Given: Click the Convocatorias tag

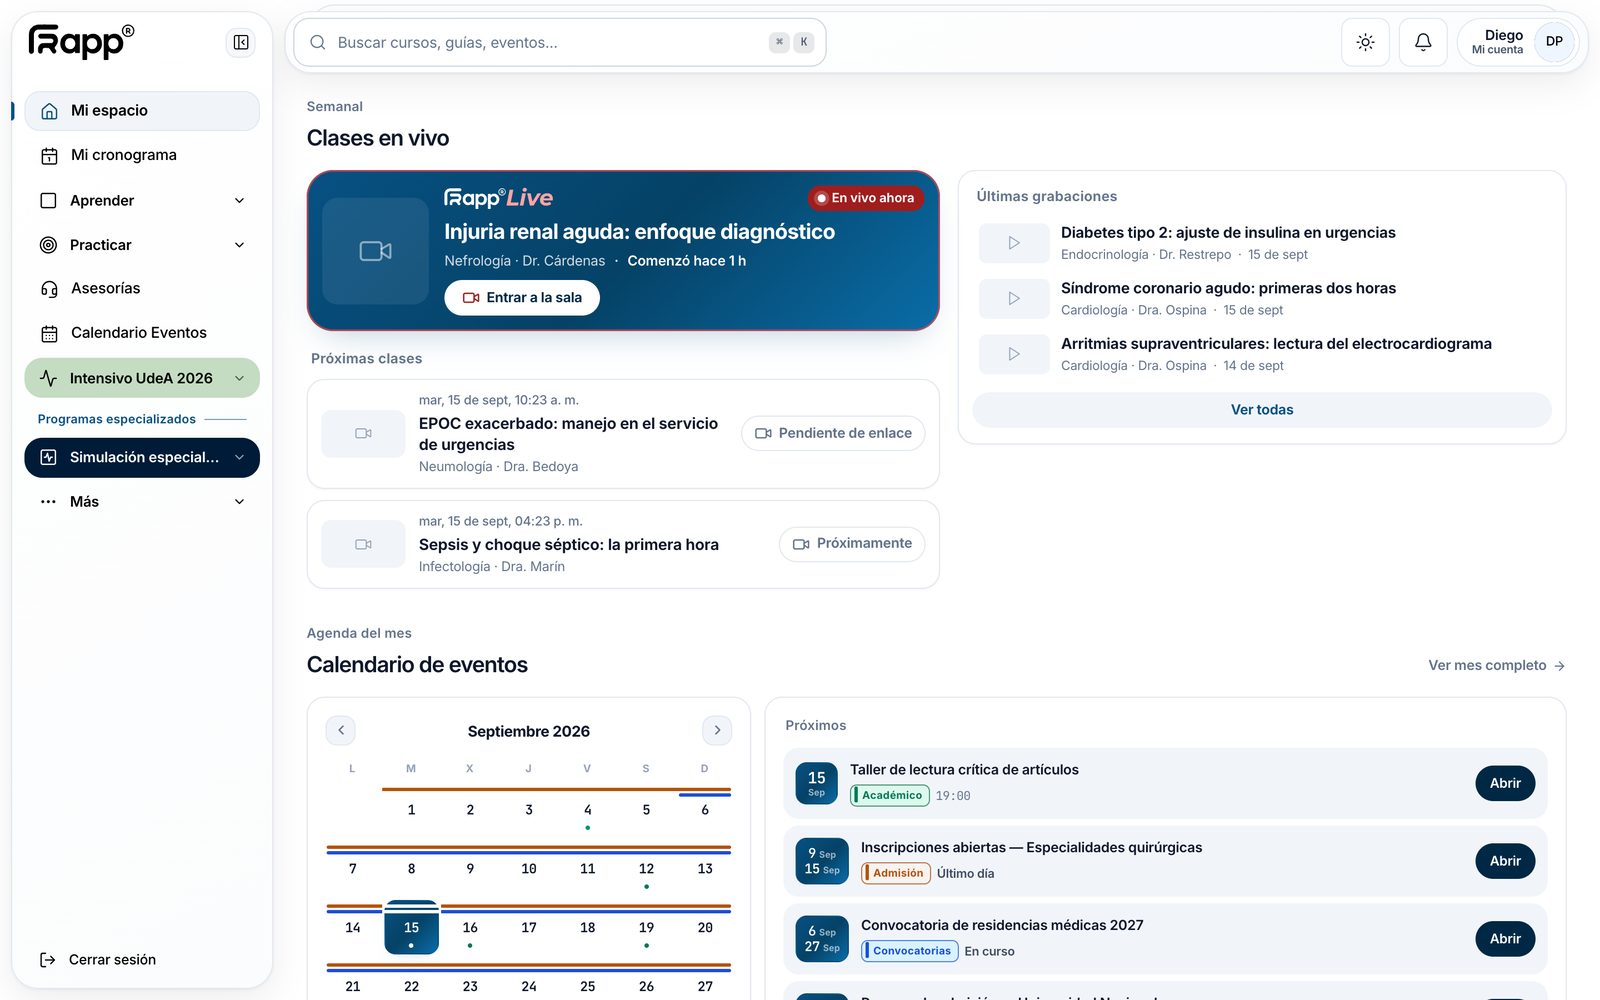Looking at the screenshot, I should click(x=910, y=951).
